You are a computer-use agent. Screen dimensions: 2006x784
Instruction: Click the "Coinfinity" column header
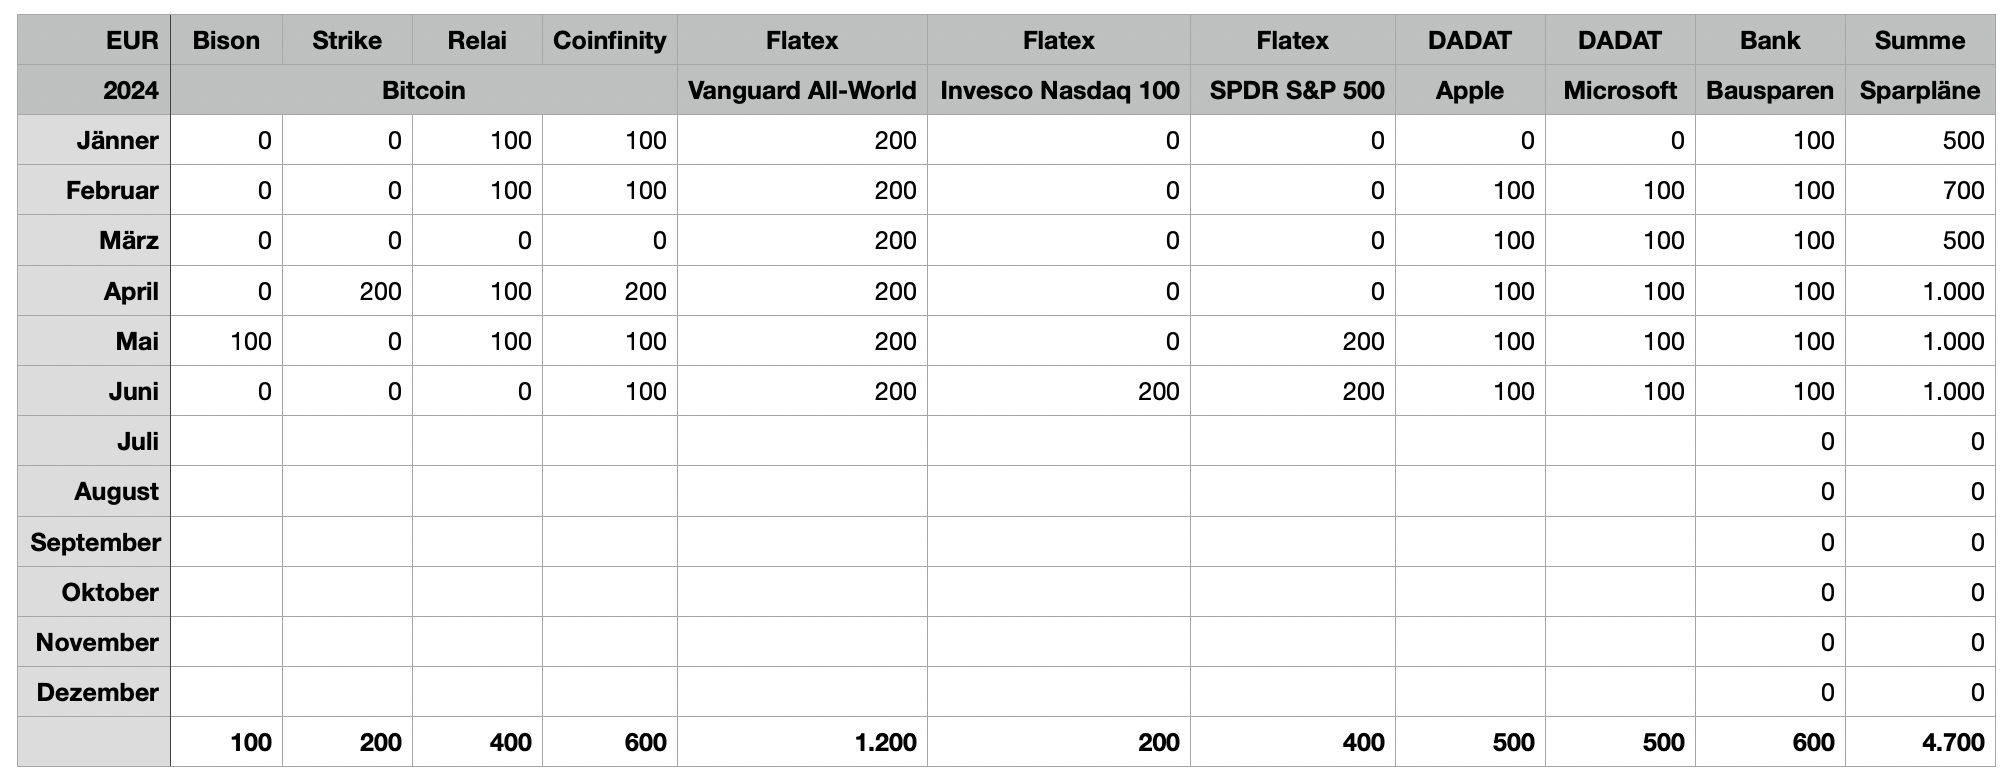(609, 40)
